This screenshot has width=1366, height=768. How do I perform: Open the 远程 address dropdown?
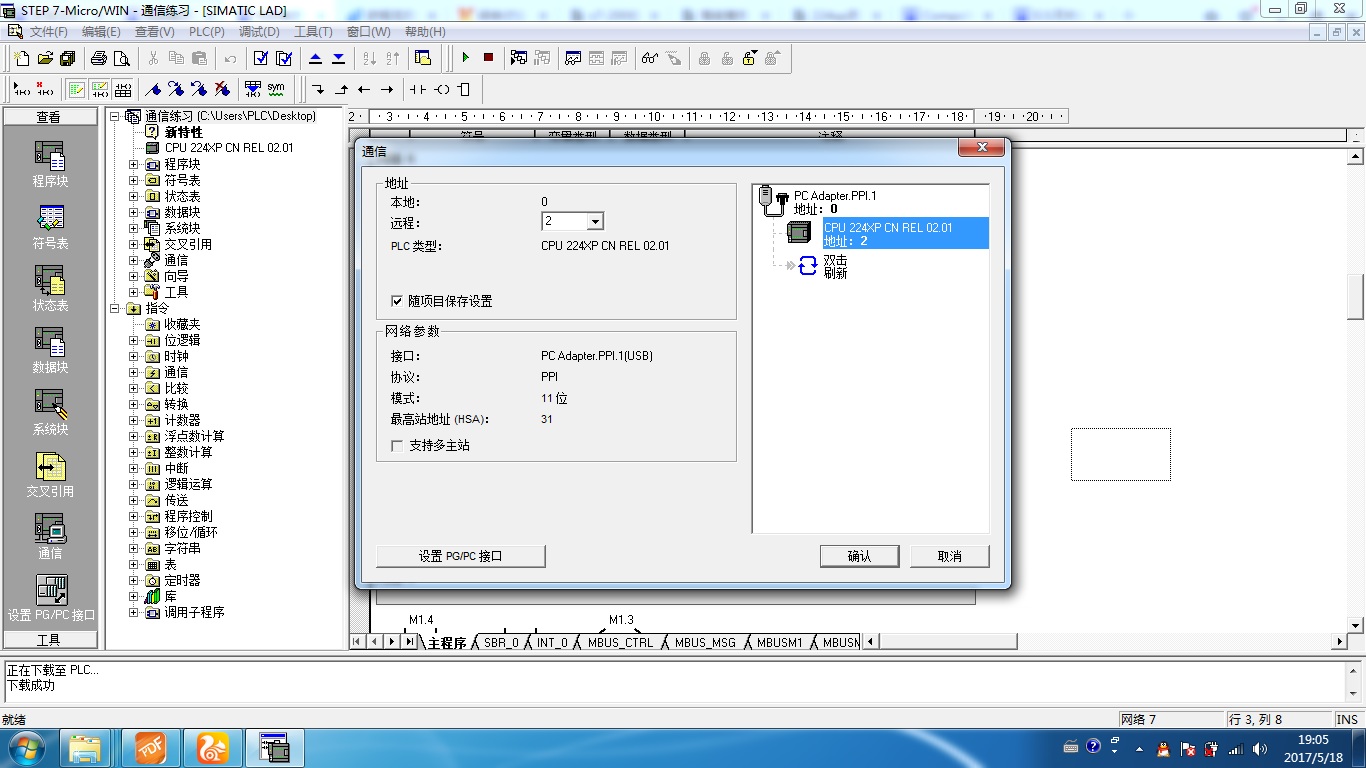595,222
